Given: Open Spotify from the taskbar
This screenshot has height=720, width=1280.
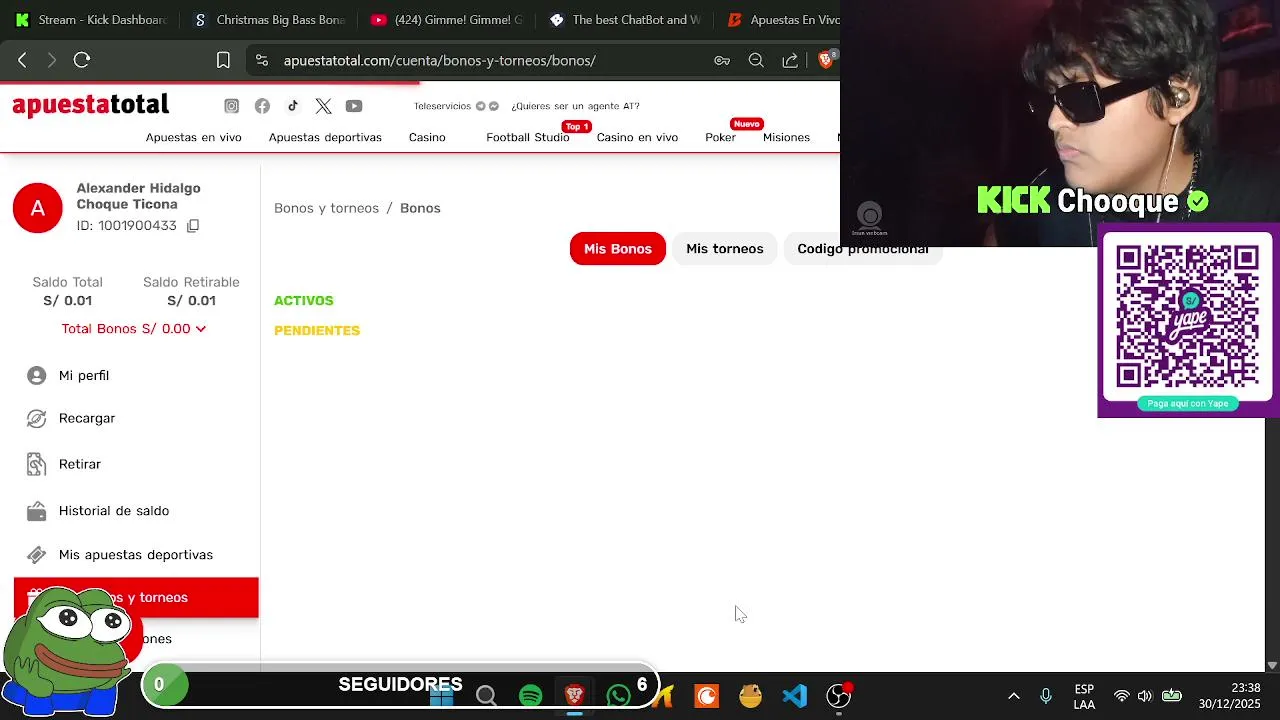Looking at the screenshot, I should tap(531, 695).
